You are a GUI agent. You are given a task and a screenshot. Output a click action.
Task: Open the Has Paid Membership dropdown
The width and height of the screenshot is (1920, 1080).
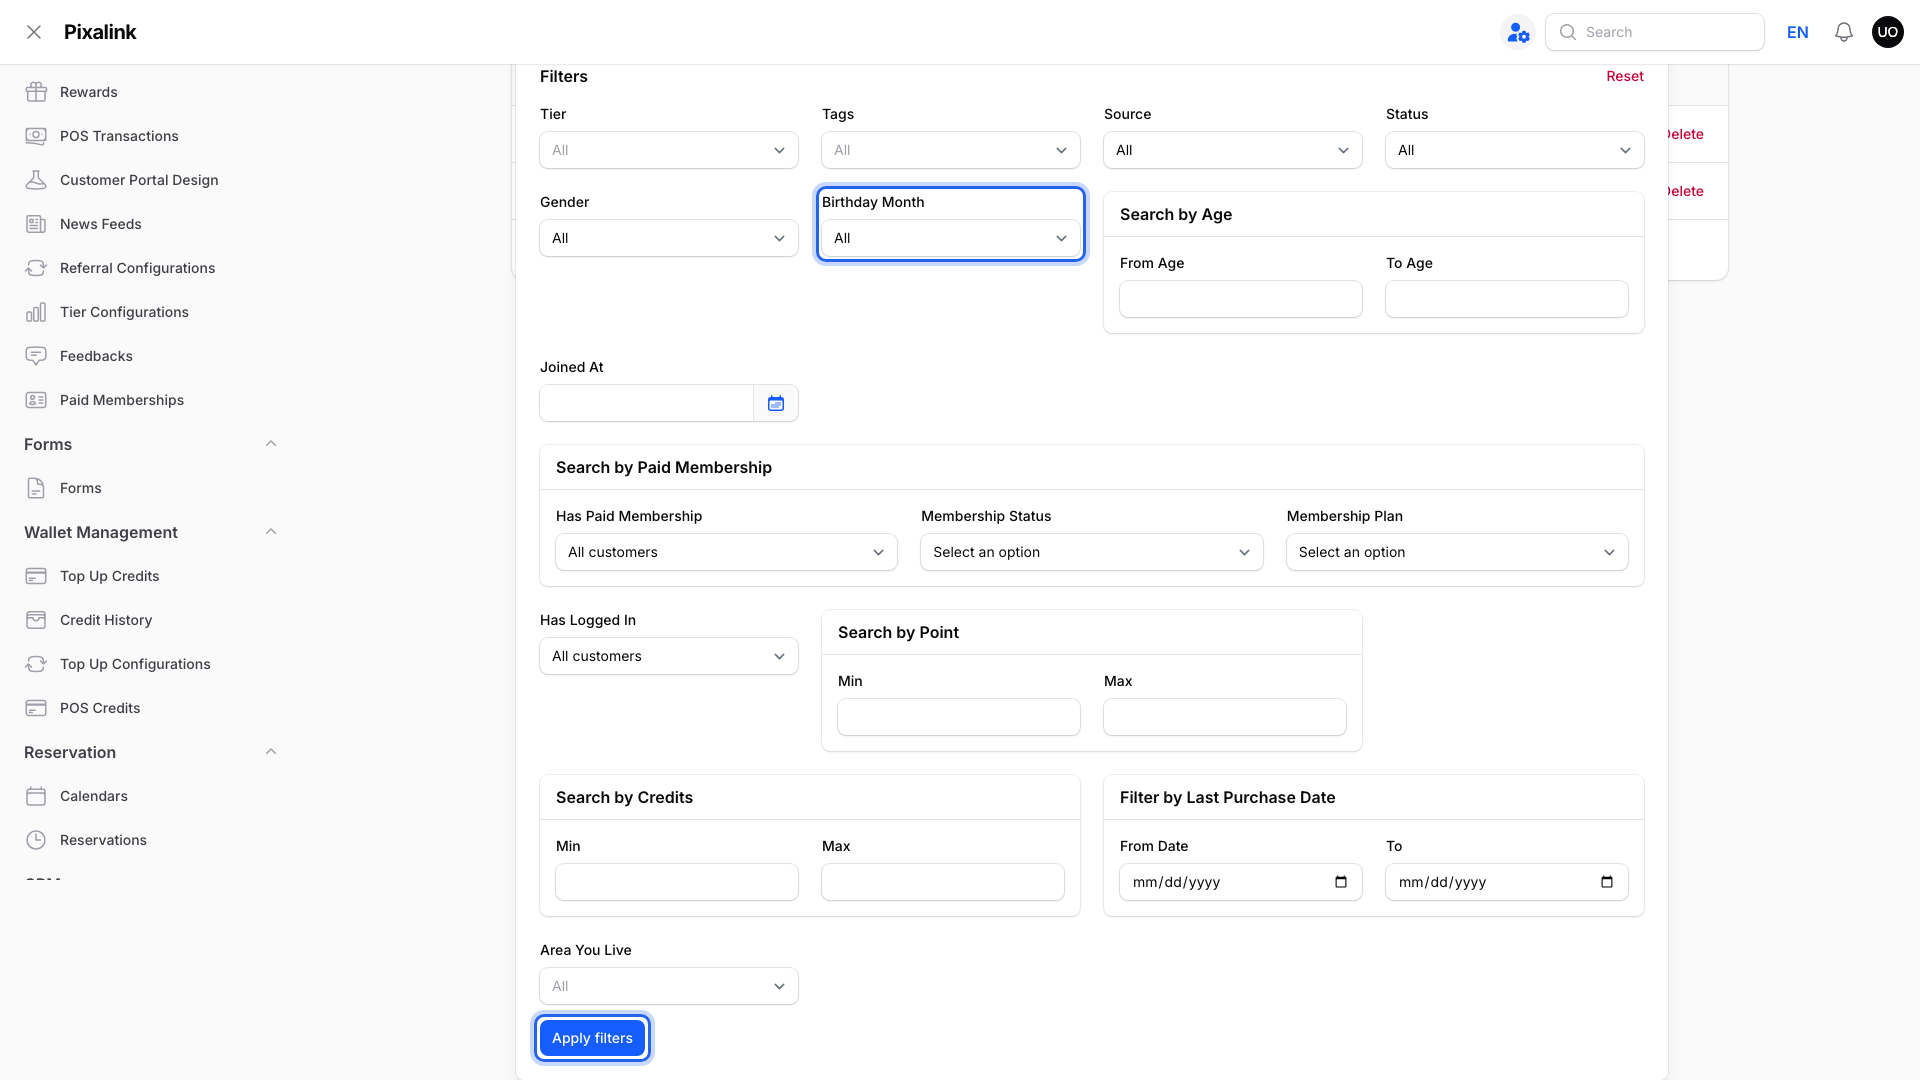[726, 552]
